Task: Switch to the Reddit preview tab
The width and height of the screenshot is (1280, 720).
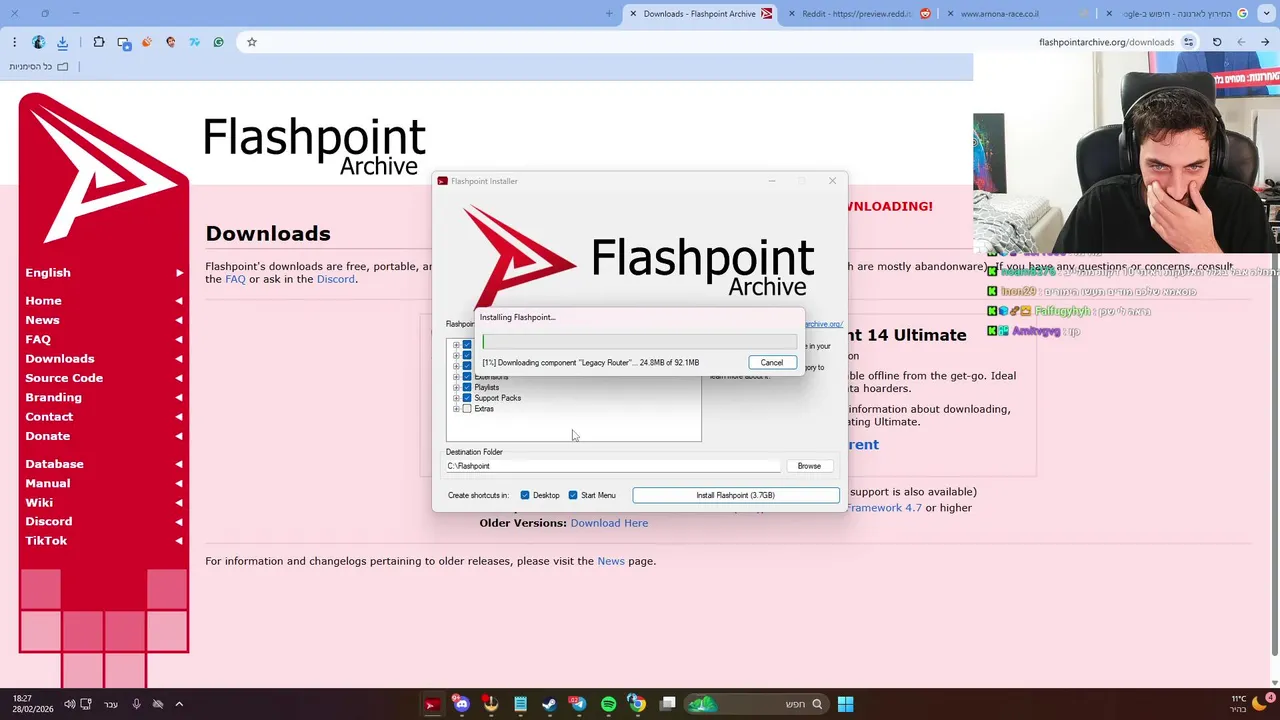Action: 860,14
